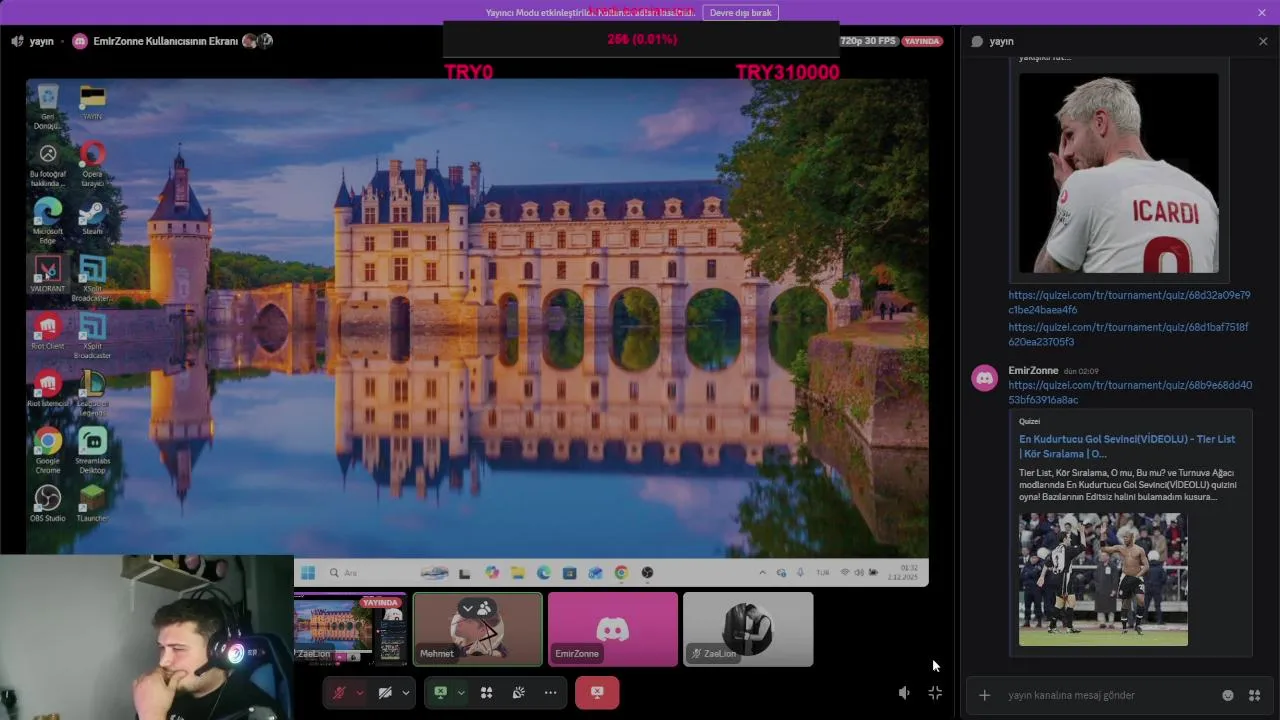Open the activities grid icon
1280x720 pixels.
[486, 693]
